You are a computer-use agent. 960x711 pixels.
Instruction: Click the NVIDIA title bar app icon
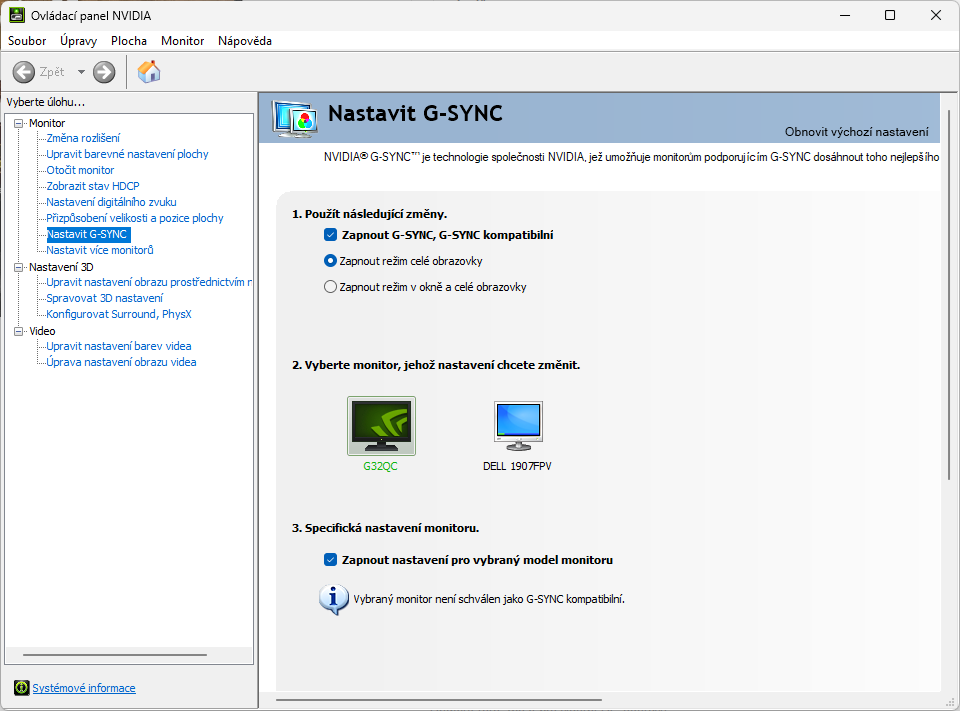[x=17, y=15]
